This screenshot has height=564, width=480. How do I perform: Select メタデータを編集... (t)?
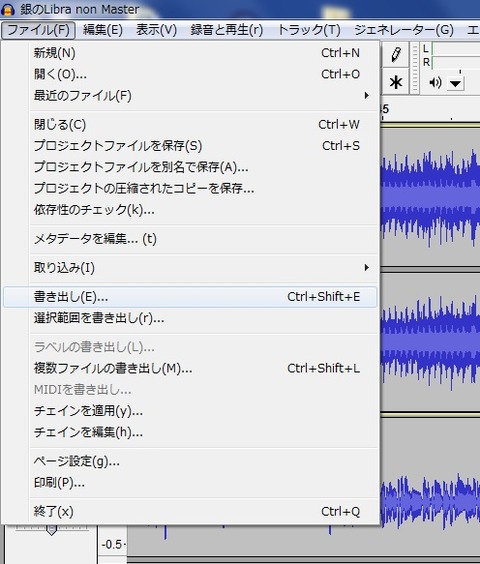190,239
